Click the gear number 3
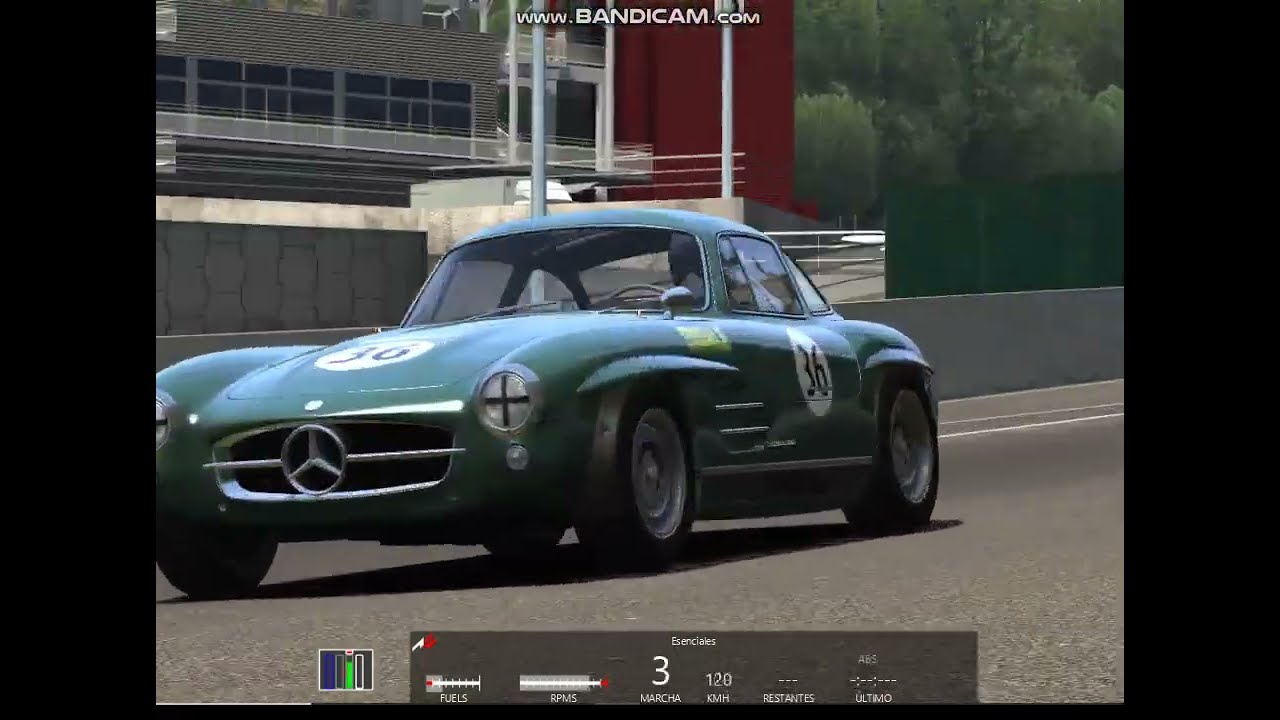This screenshot has width=1280, height=720. pyautogui.click(x=660, y=671)
